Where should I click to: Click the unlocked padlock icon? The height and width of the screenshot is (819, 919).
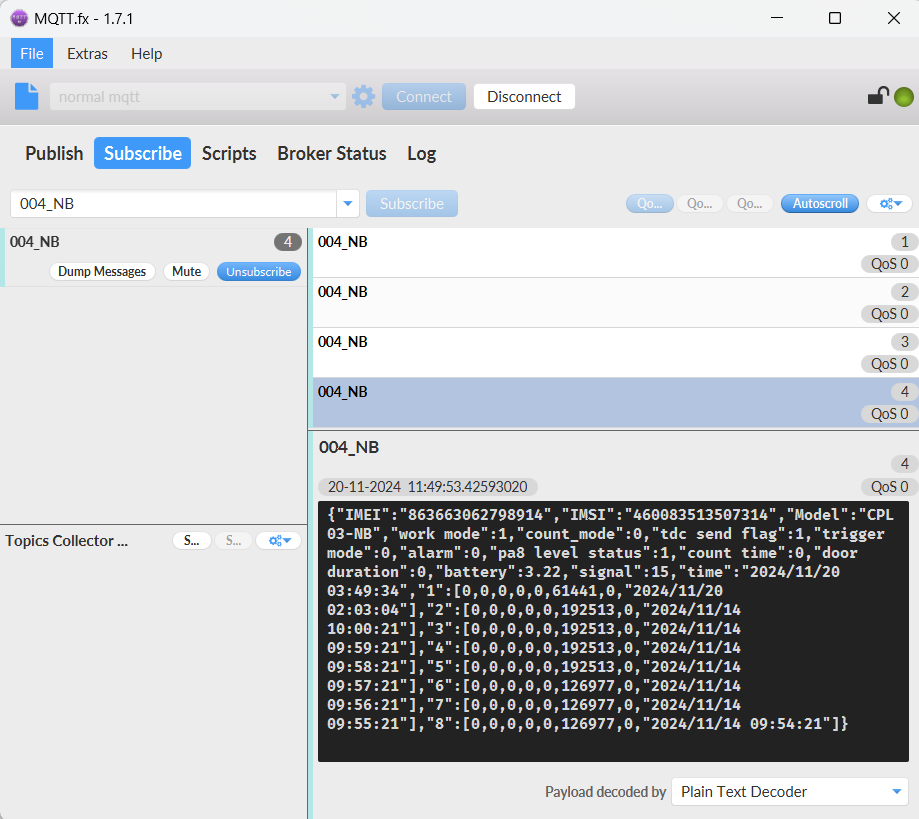[878, 96]
